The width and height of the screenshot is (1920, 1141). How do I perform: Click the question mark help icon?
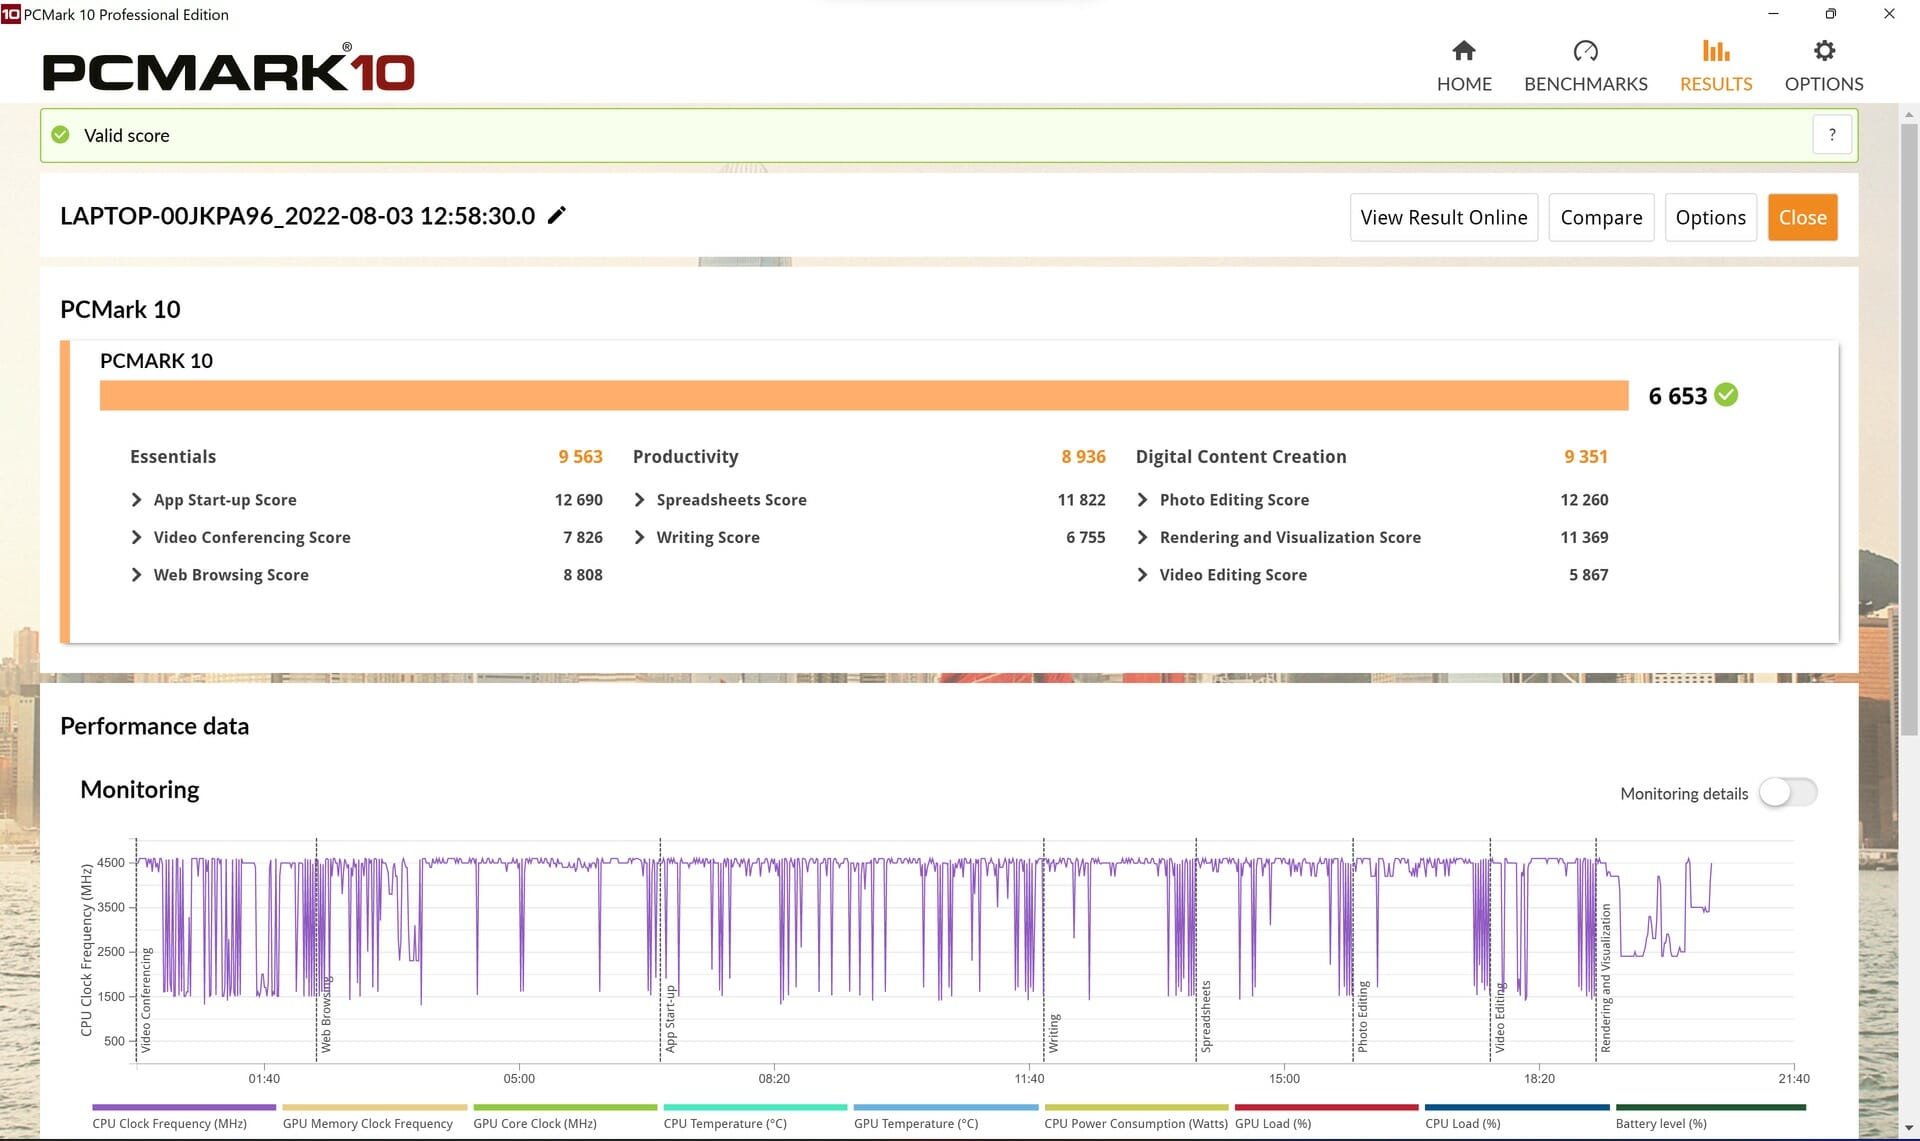pyautogui.click(x=1832, y=135)
